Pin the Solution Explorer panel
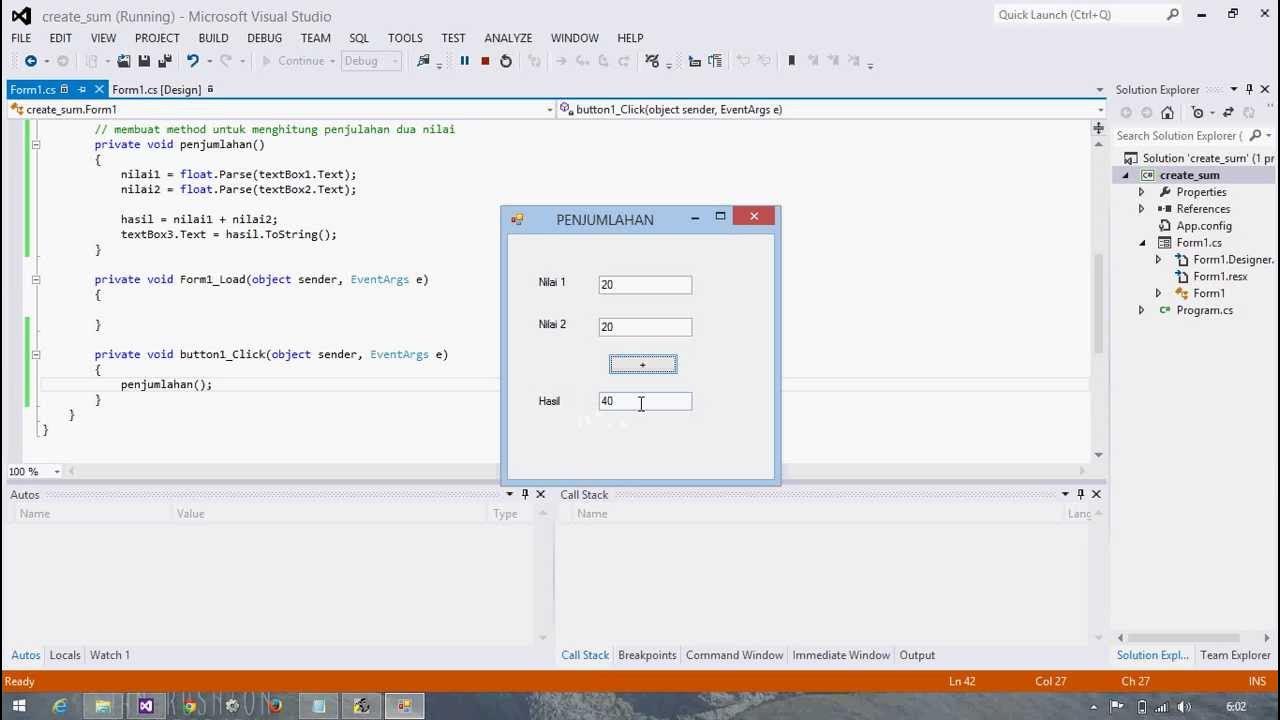This screenshot has height=720, width=1280. pyautogui.click(x=1249, y=90)
